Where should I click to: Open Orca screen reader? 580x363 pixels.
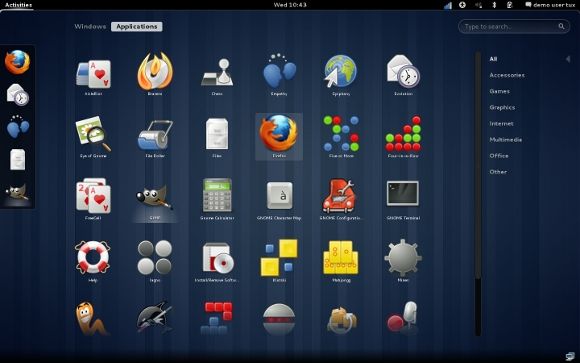155,317
